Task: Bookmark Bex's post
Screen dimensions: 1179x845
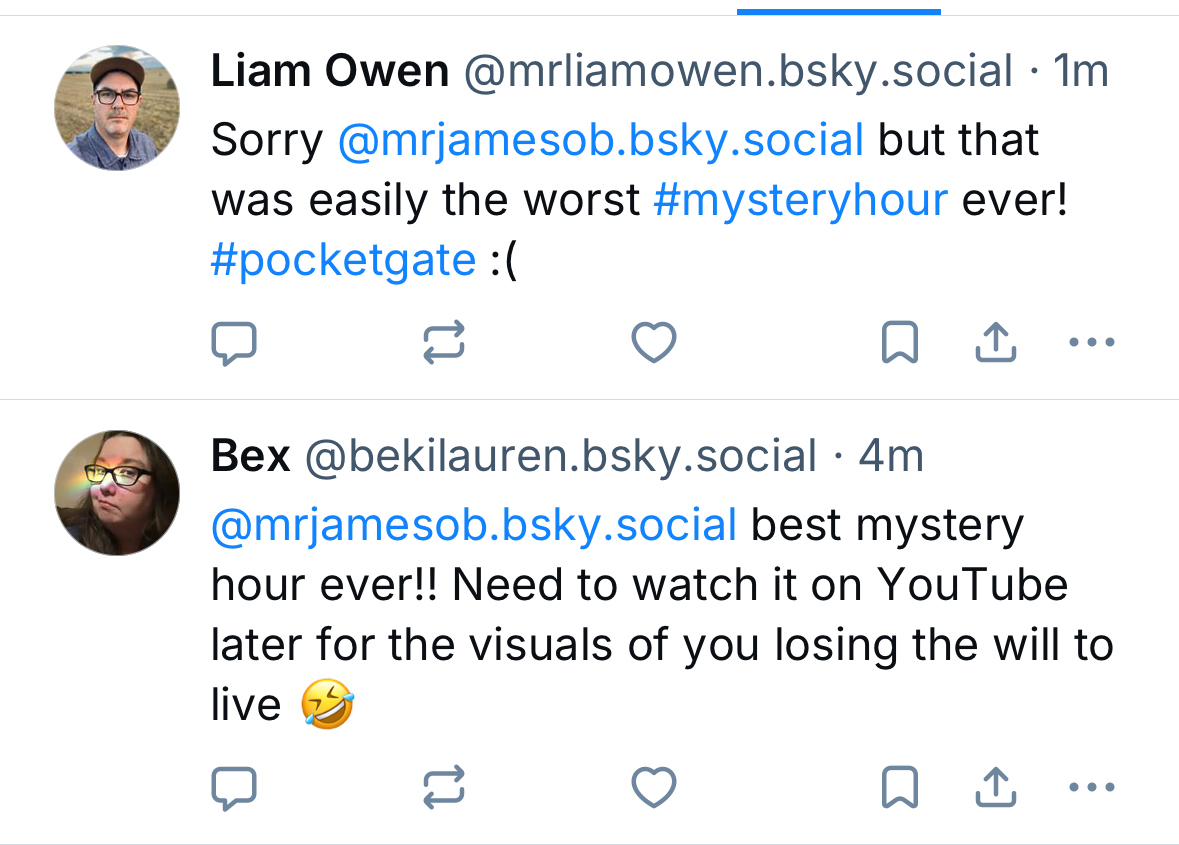Action: click(x=899, y=788)
